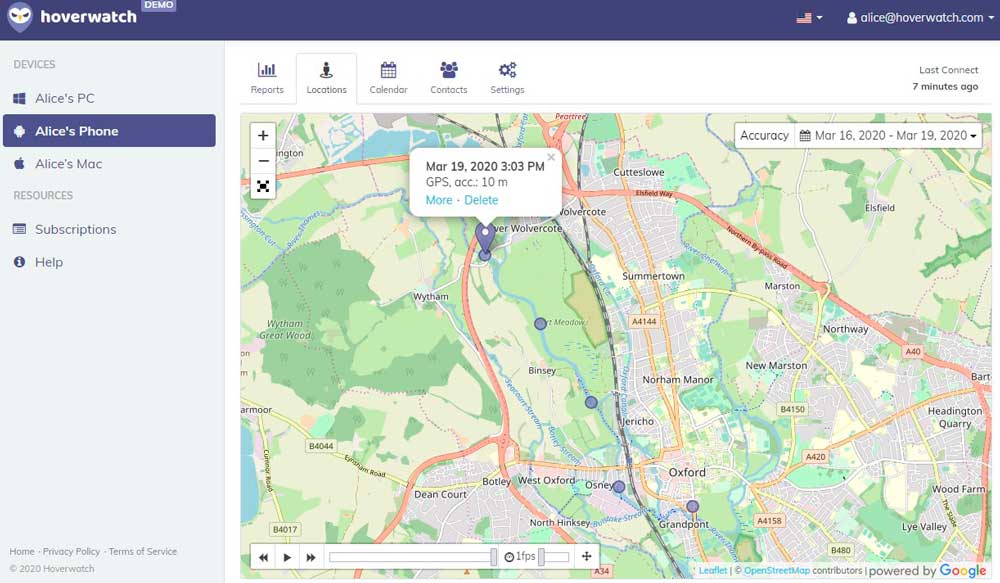Zoom out of the map
This screenshot has width=1000, height=583.
(x=263, y=161)
